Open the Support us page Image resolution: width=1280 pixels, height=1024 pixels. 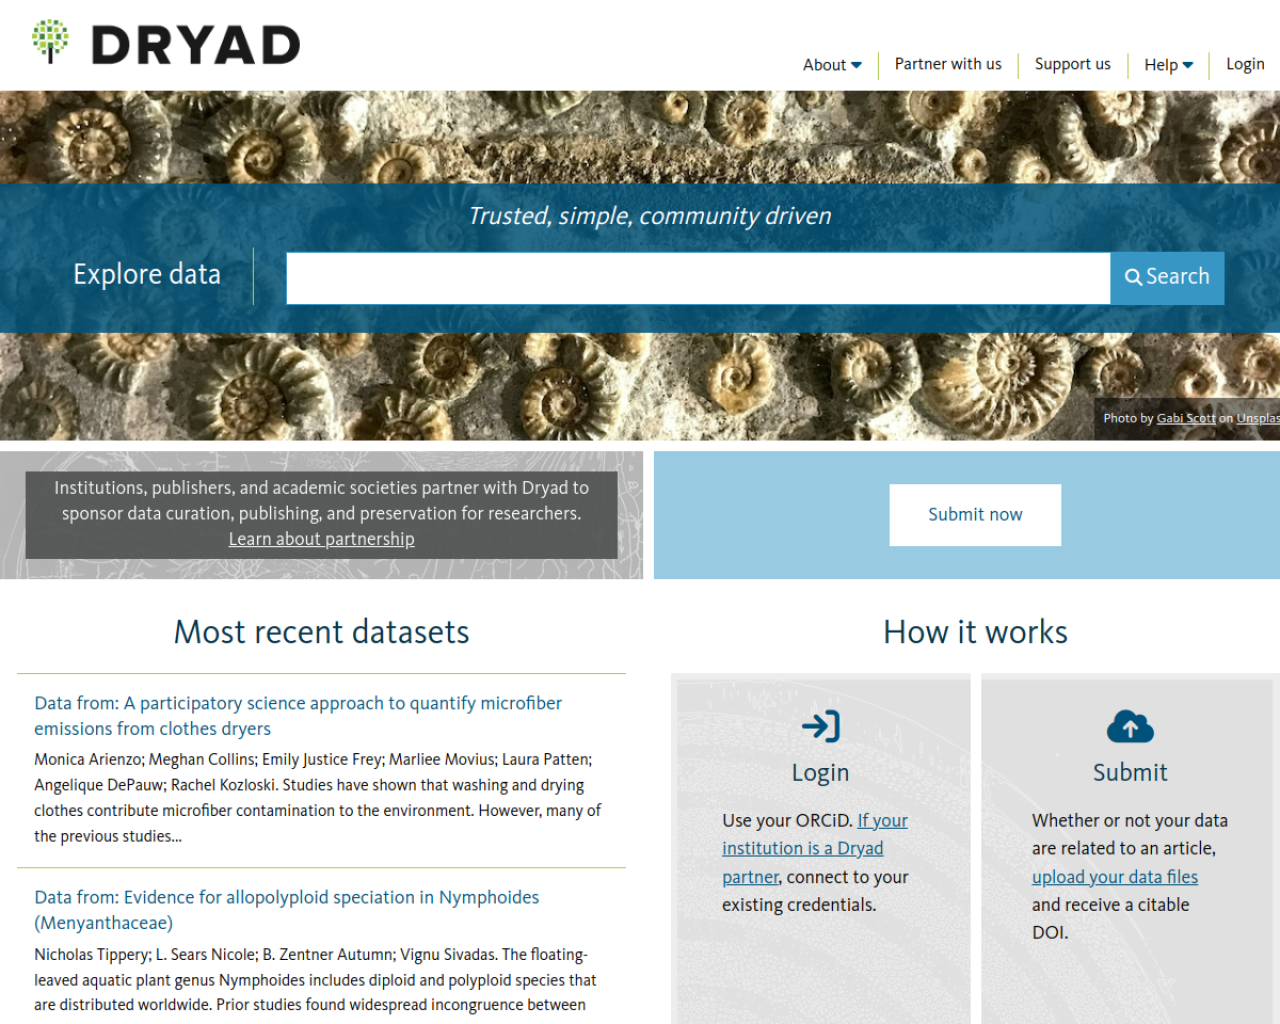click(1072, 64)
